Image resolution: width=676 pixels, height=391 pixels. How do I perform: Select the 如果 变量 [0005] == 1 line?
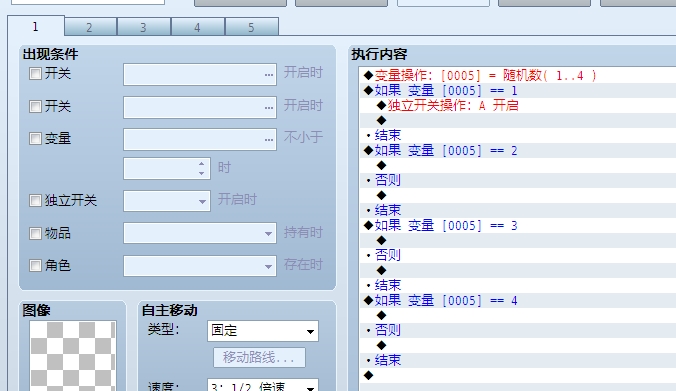(x=517, y=91)
